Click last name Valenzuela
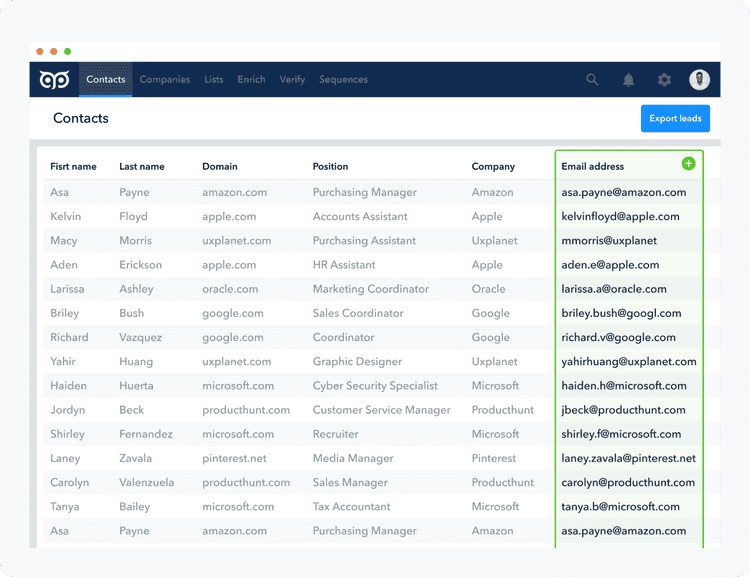Screen dimensions: 750x577 pos(146,482)
